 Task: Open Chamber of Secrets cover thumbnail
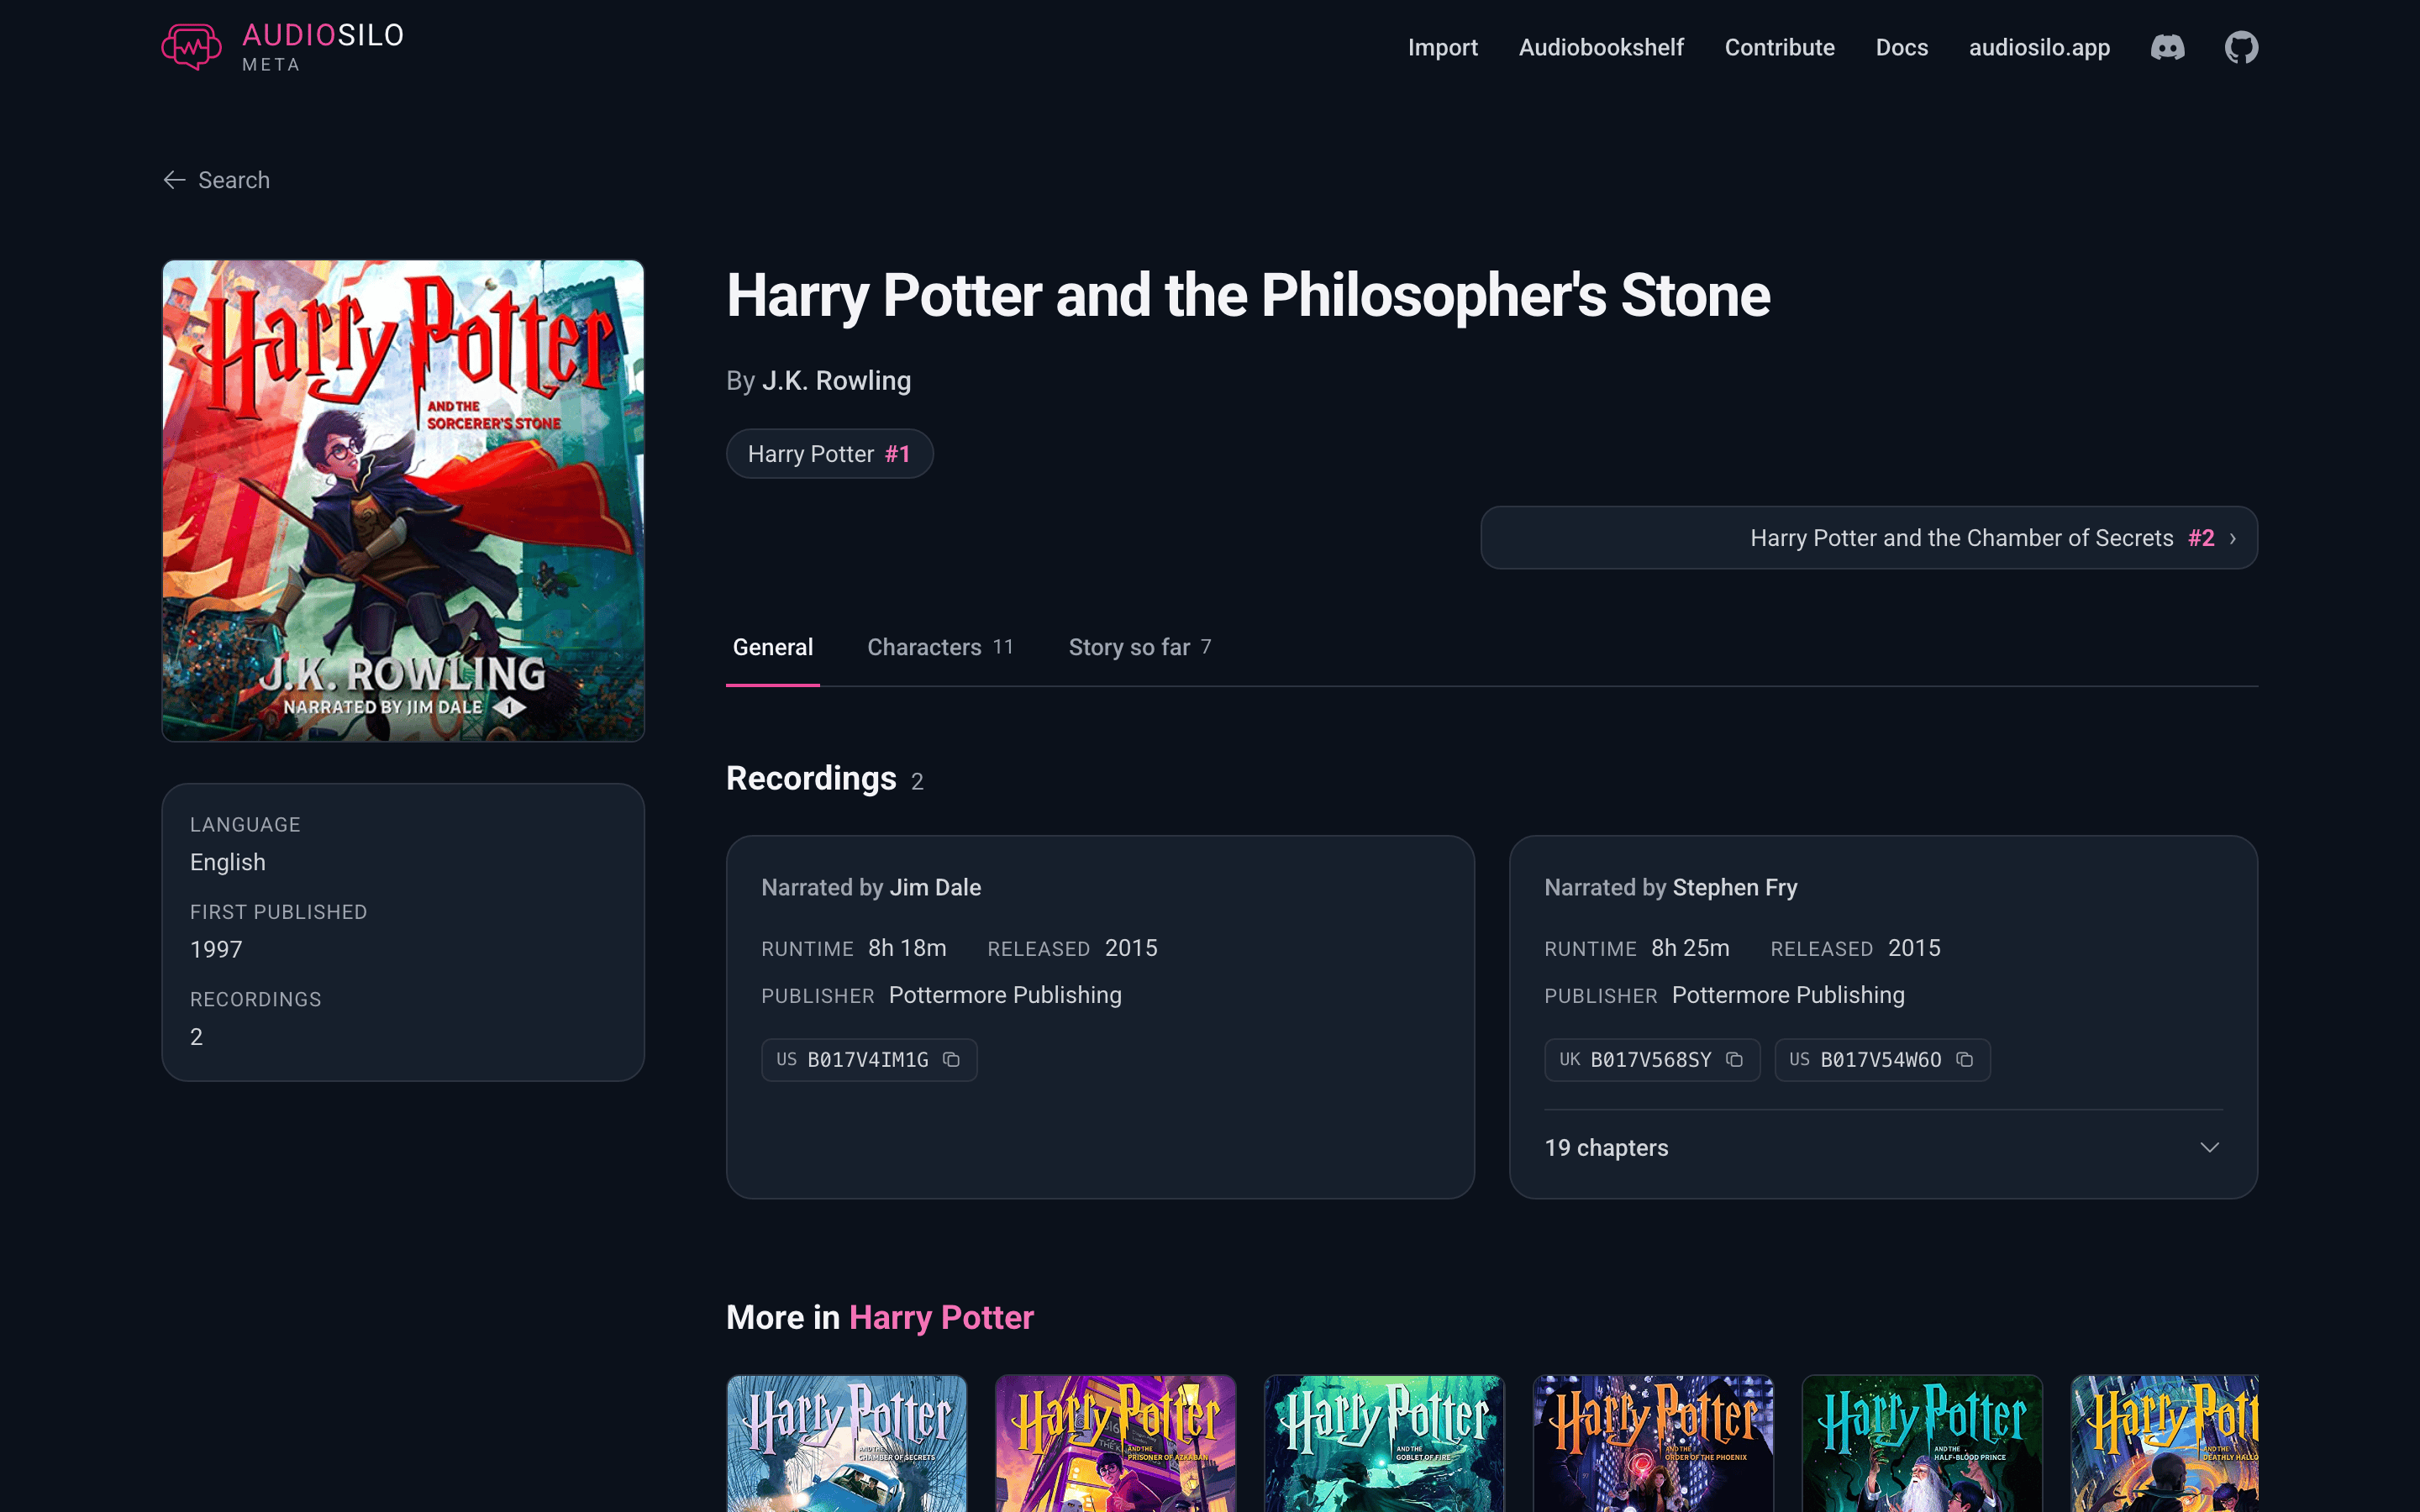(x=846, y=1443)
